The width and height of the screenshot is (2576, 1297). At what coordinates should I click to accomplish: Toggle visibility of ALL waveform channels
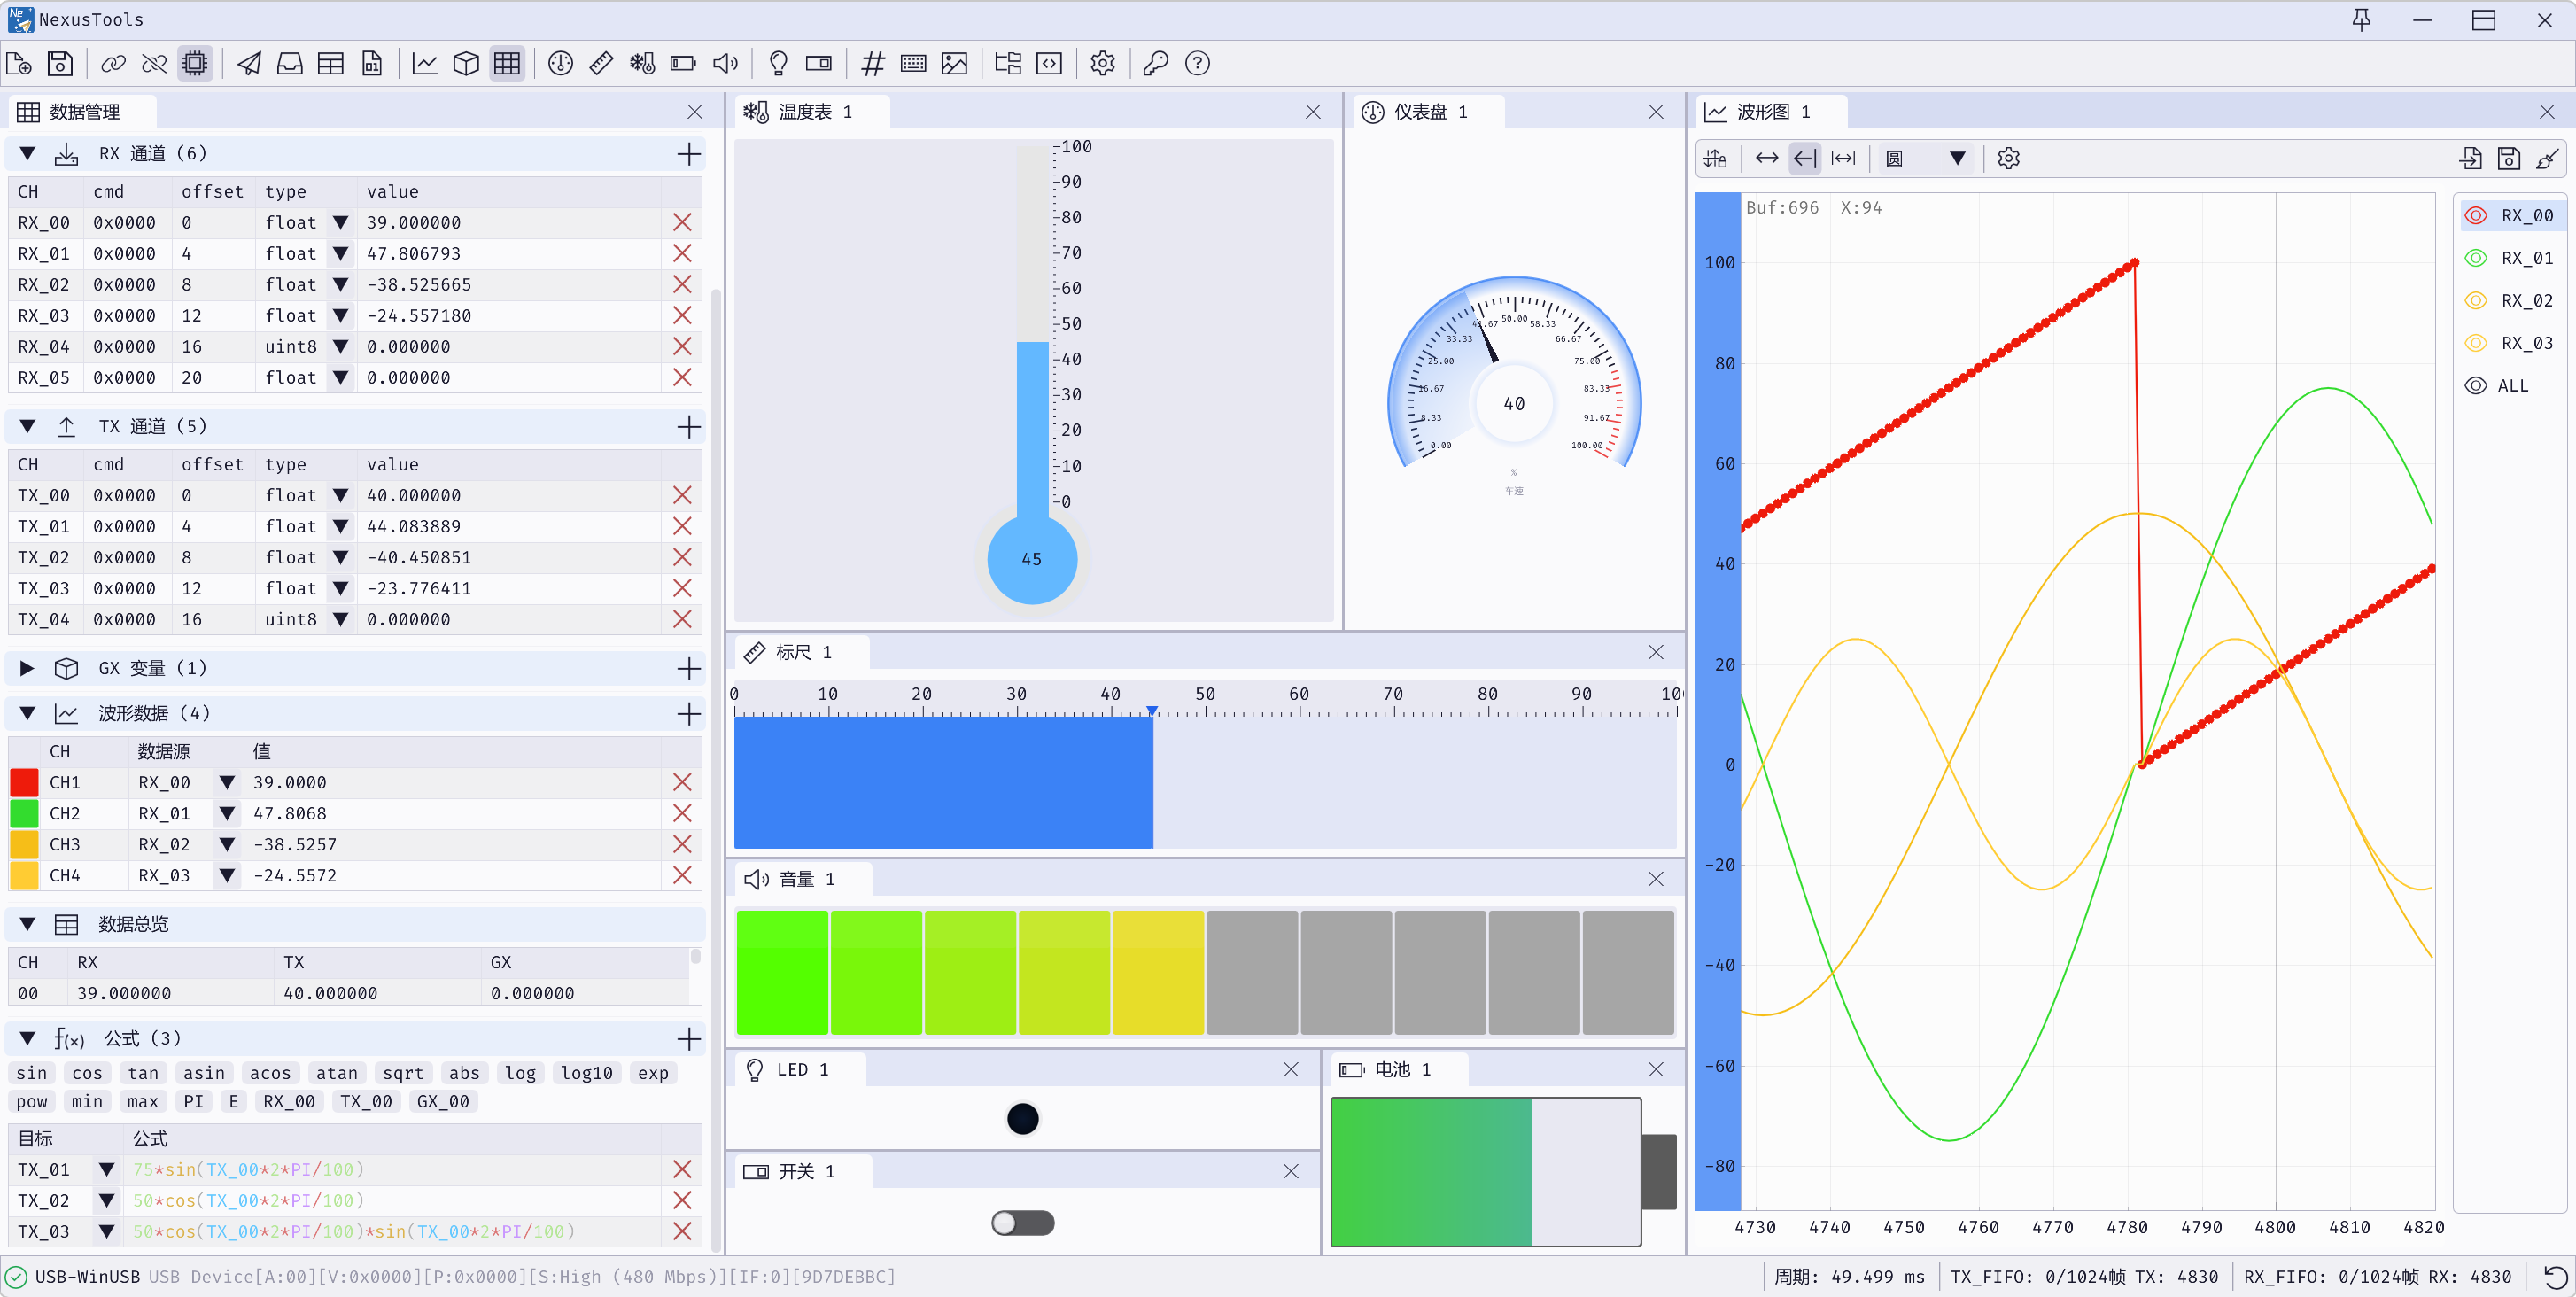(2476, 386)
